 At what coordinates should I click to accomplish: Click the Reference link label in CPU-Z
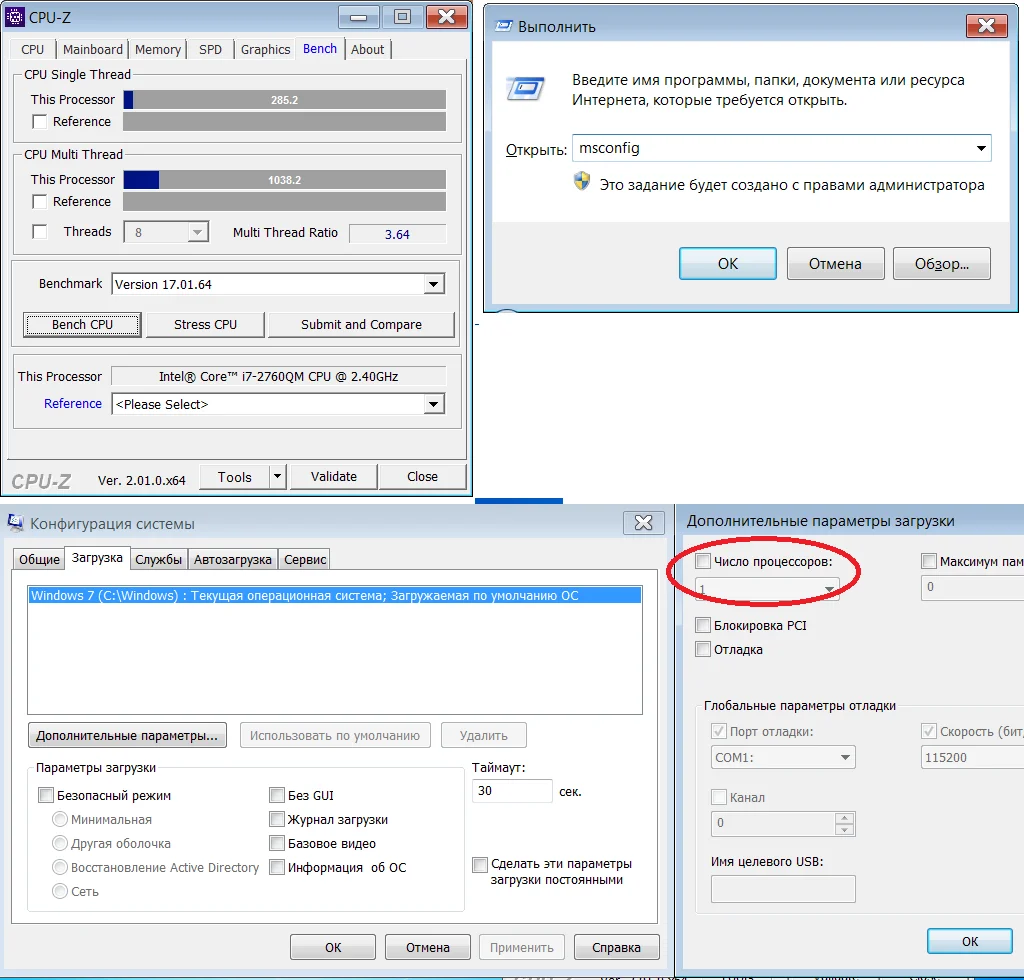[x=72, y=403]
